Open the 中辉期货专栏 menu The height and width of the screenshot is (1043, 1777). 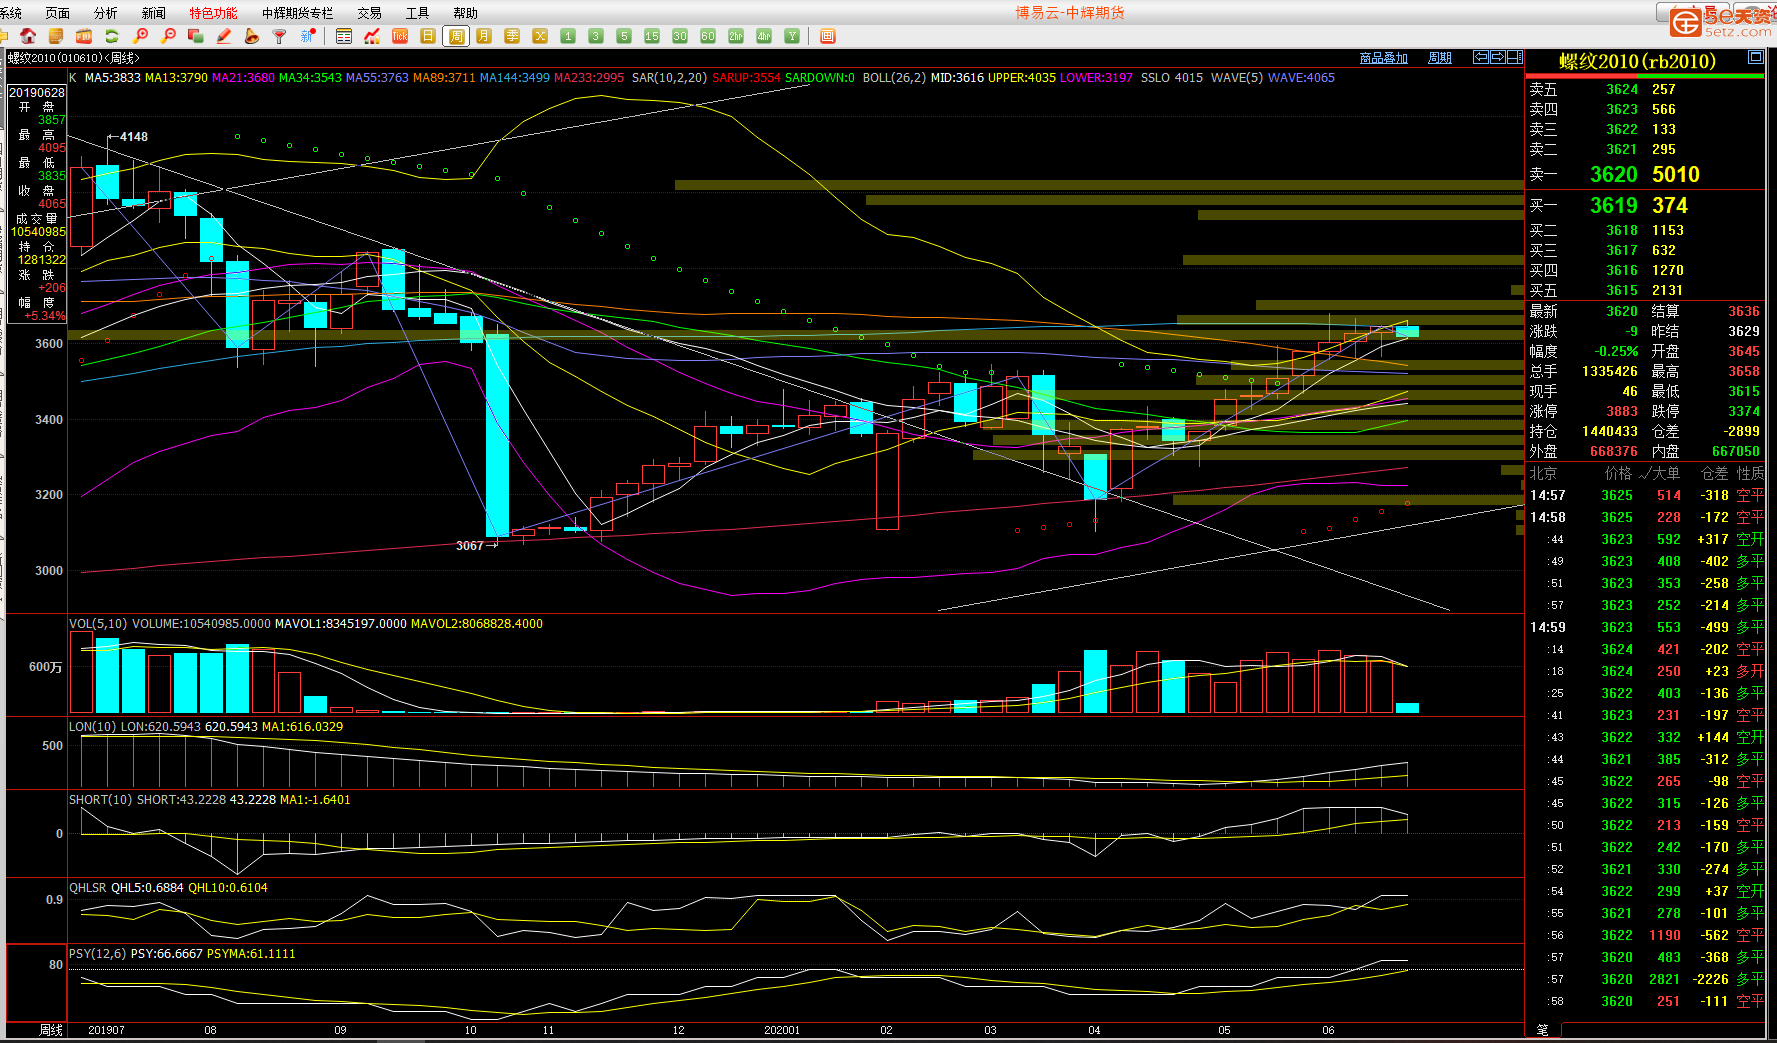[x=298, y=13]
